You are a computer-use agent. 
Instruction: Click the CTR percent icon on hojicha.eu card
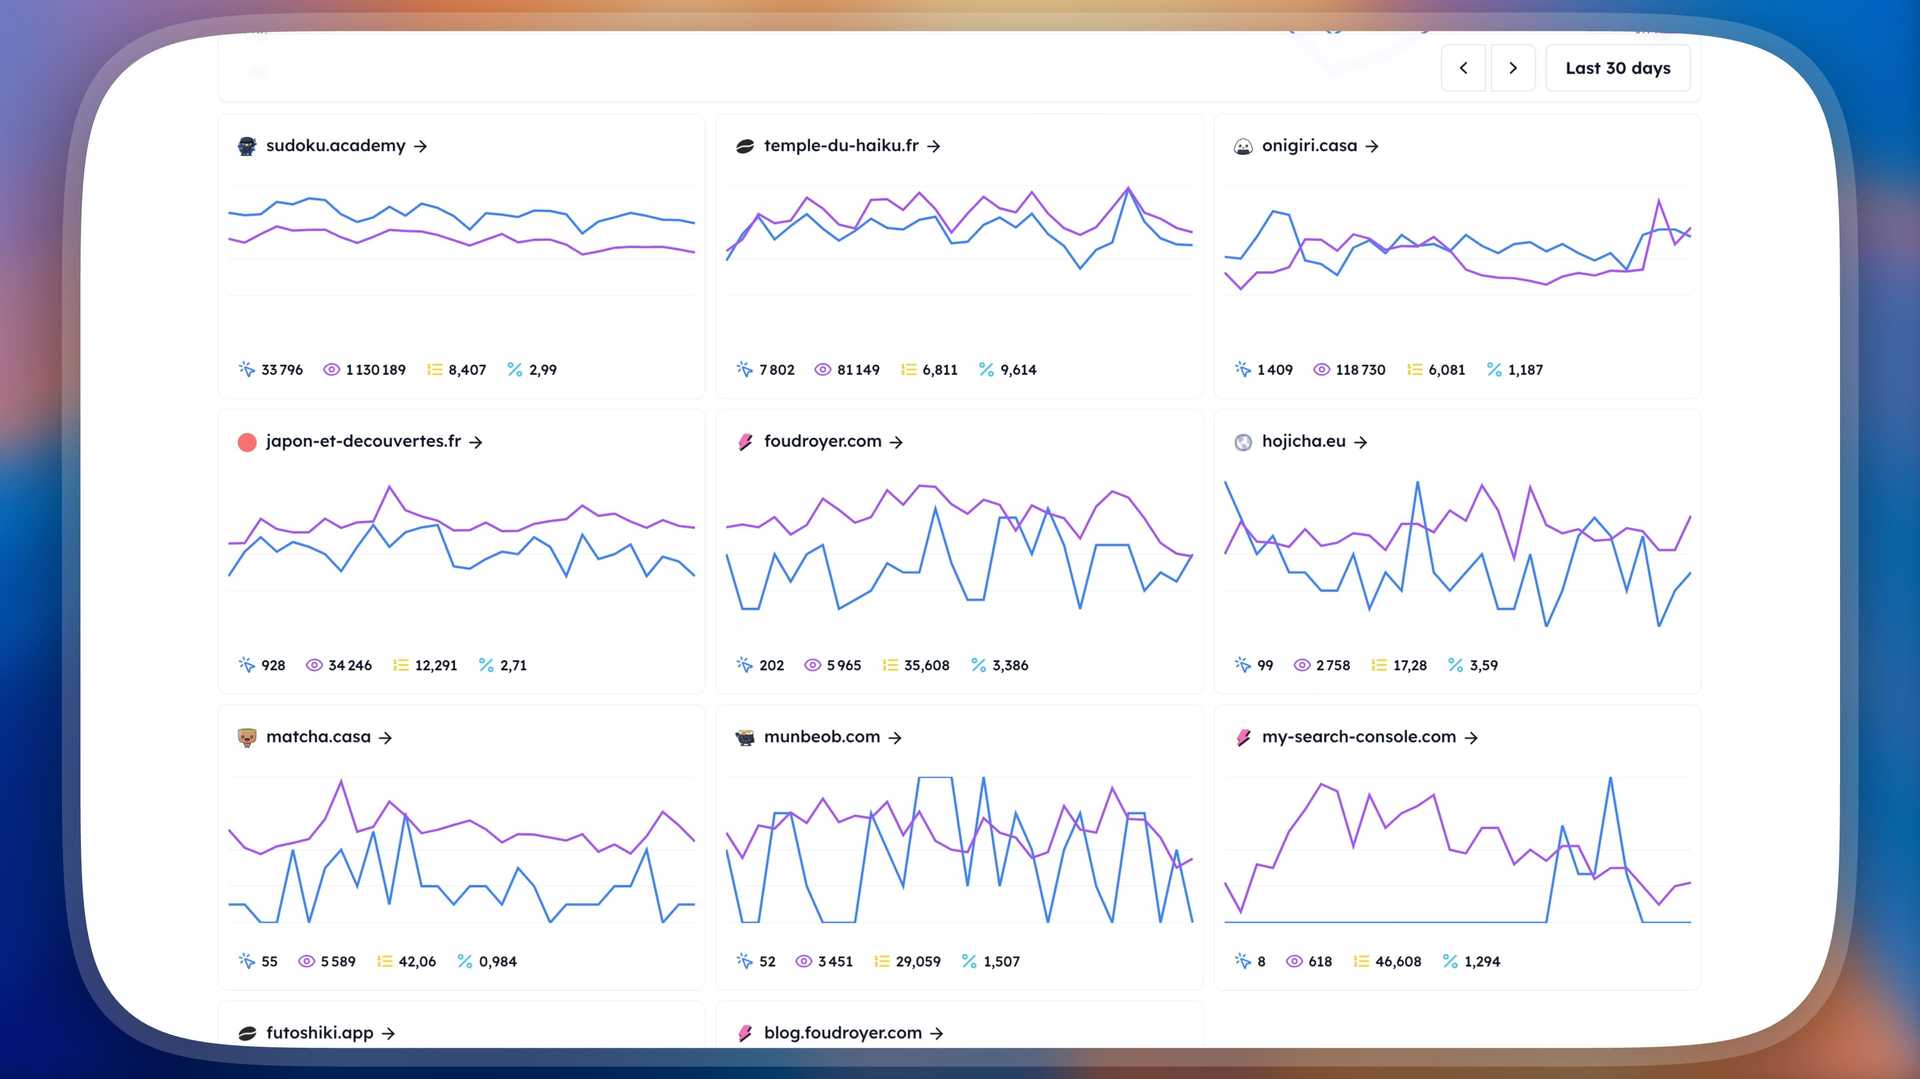(x=1455, y=665)
